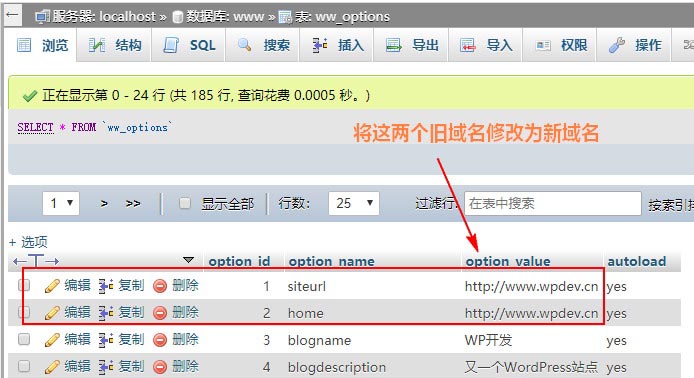Select checkbox for blogdescription row

(24, 366)
